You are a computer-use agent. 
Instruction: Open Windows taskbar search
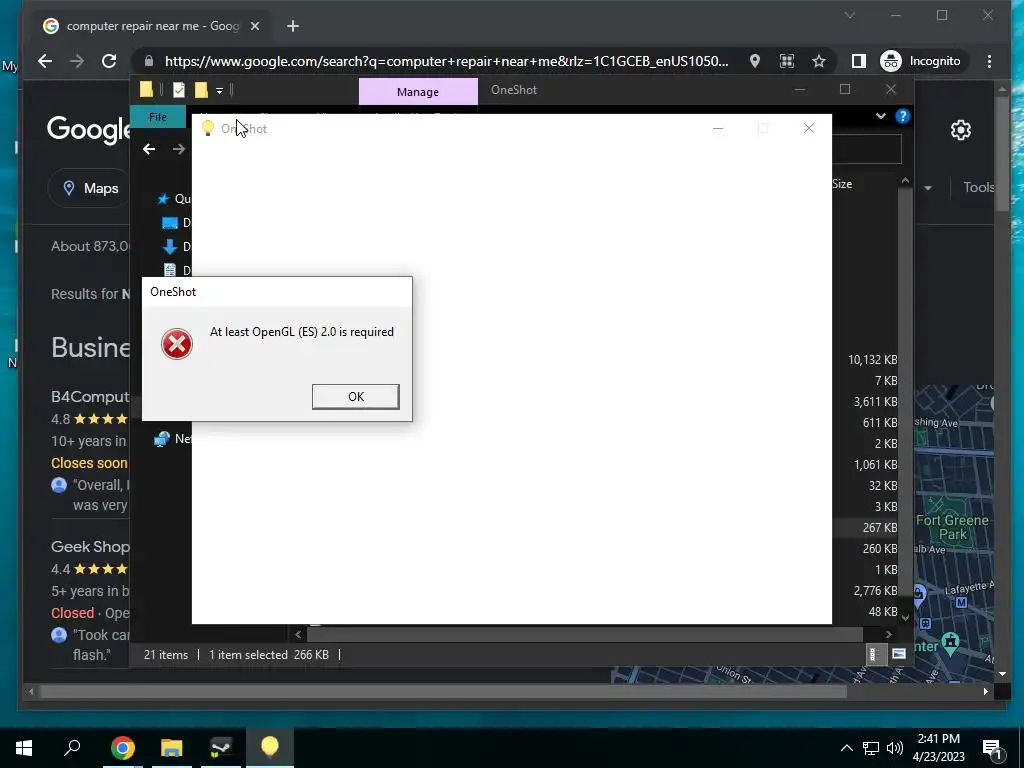click(x=72, y=748)
